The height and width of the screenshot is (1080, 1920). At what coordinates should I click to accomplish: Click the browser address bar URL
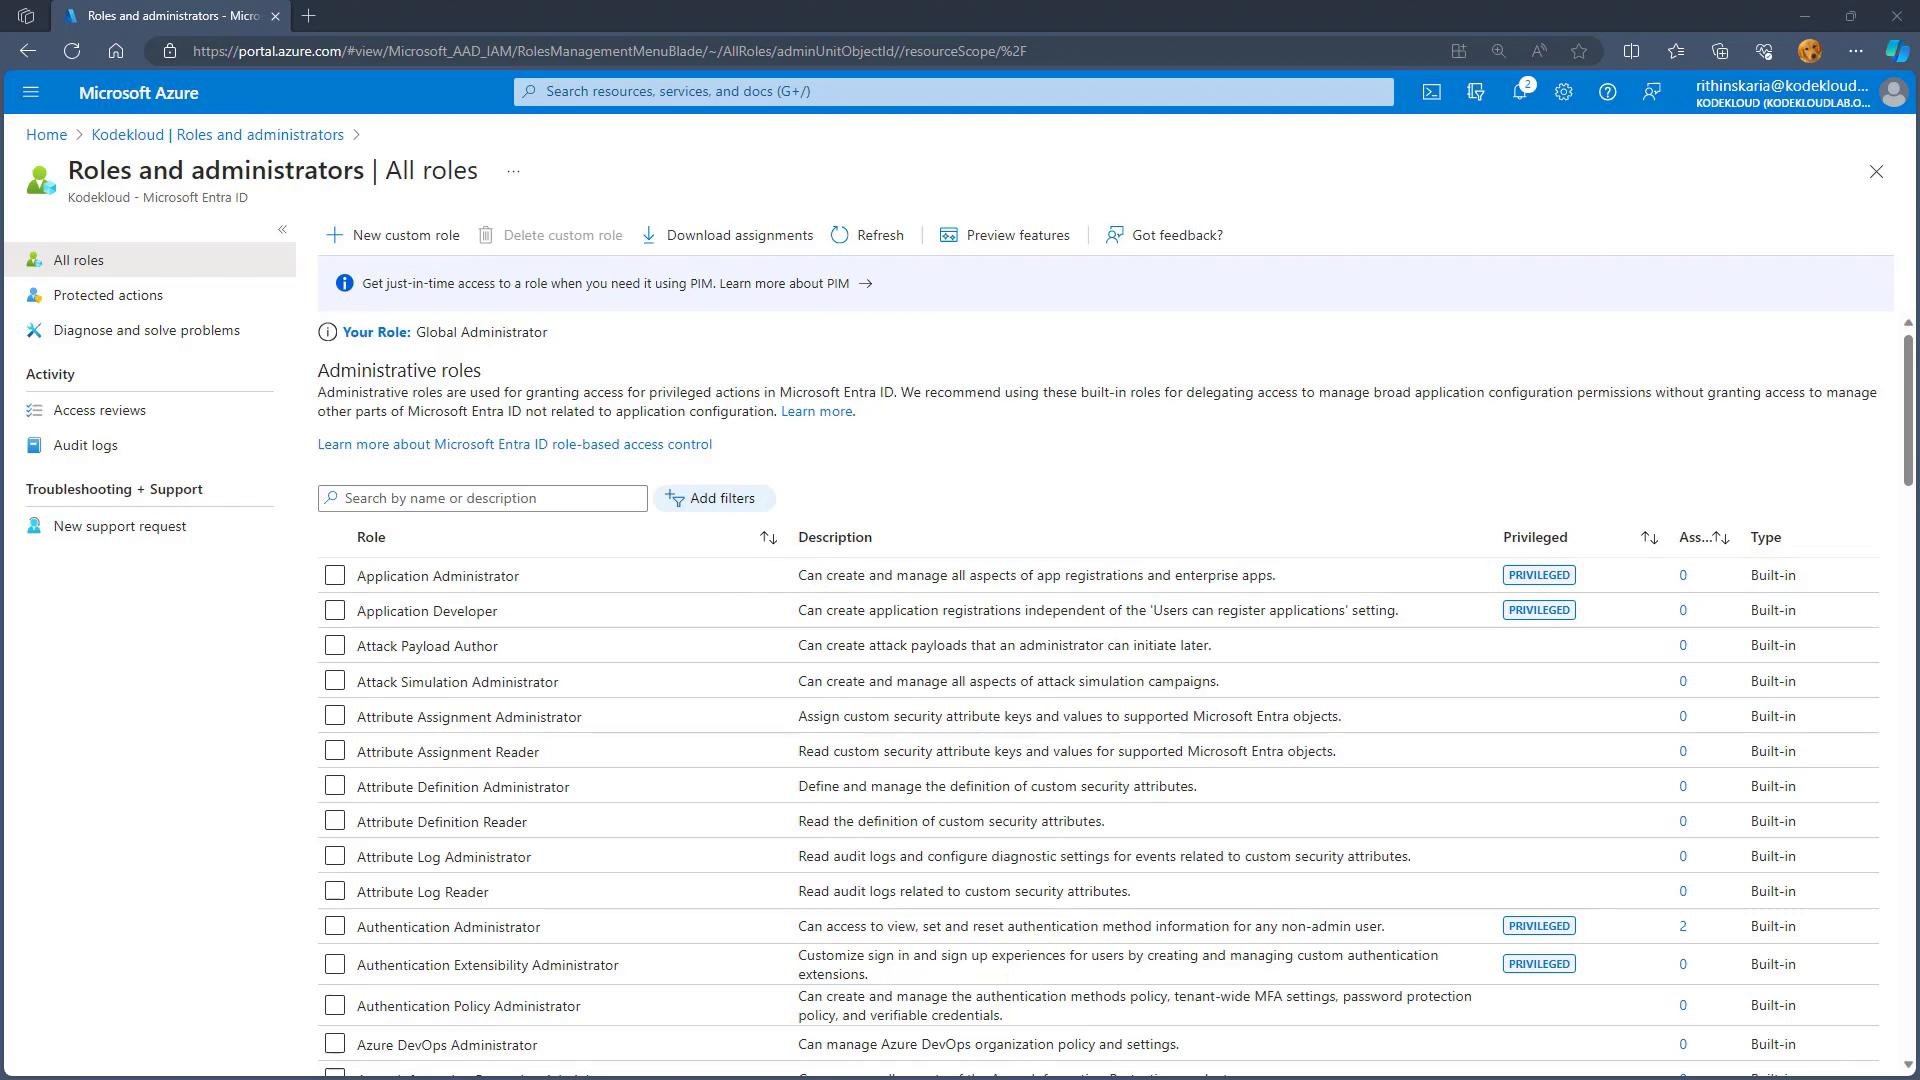609,51
